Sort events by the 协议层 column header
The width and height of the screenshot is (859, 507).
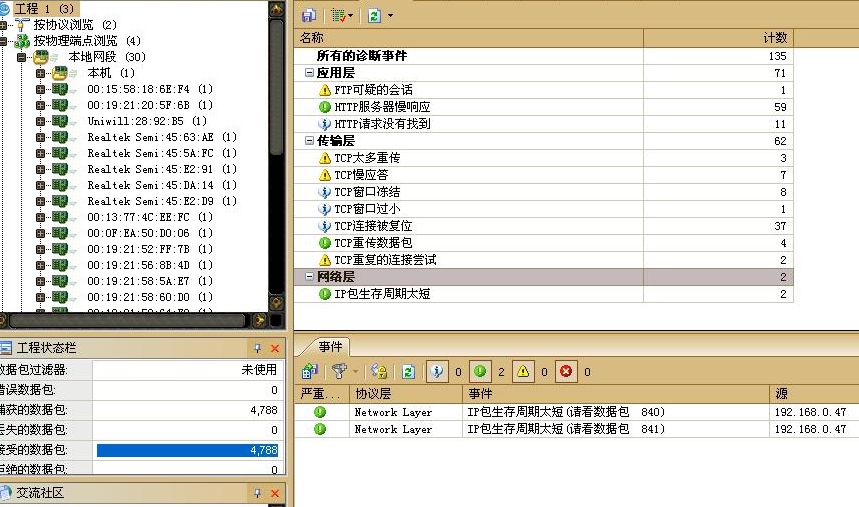point(406,394)
